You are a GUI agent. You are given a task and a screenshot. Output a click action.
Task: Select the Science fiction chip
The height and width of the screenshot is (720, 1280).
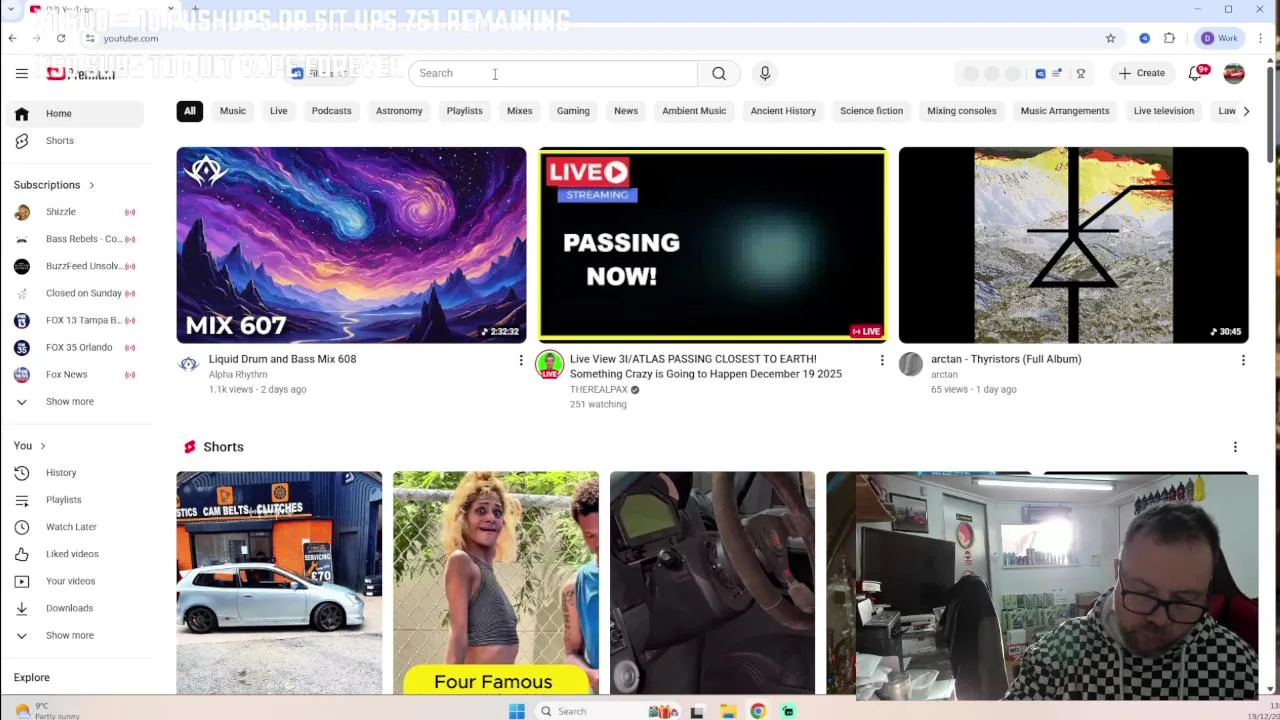coord(871,111)
